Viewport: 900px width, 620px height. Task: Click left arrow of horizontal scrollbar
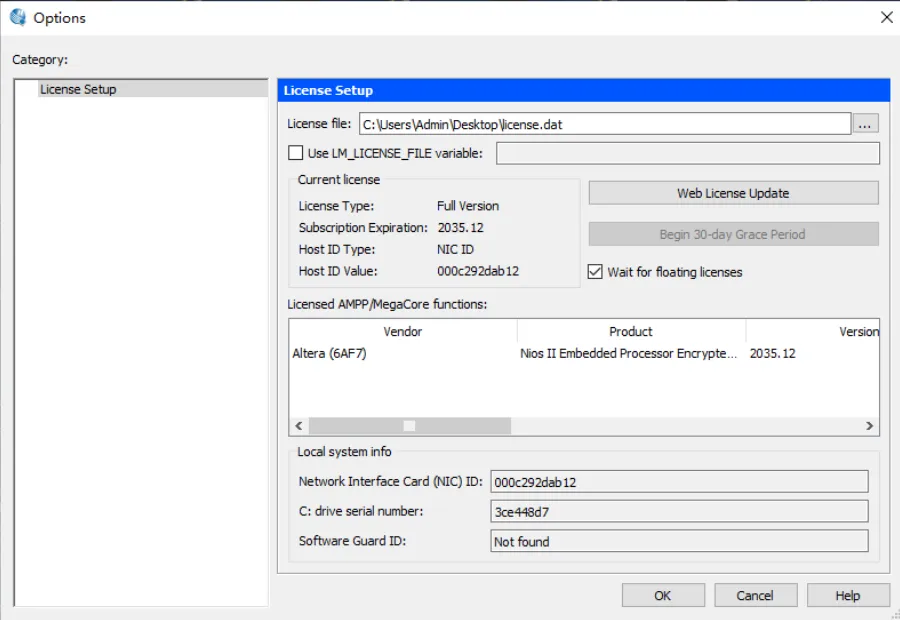coord(298,425)
